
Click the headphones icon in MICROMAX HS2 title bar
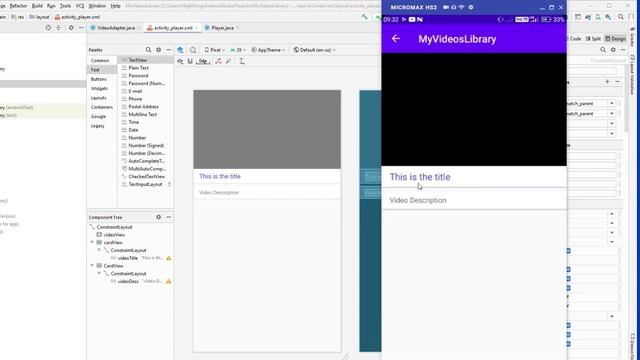click(x=453, y=7)
